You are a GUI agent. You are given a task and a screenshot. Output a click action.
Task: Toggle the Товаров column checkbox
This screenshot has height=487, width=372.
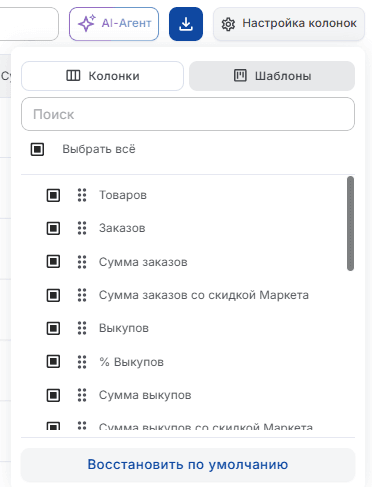tap(53, 195)
